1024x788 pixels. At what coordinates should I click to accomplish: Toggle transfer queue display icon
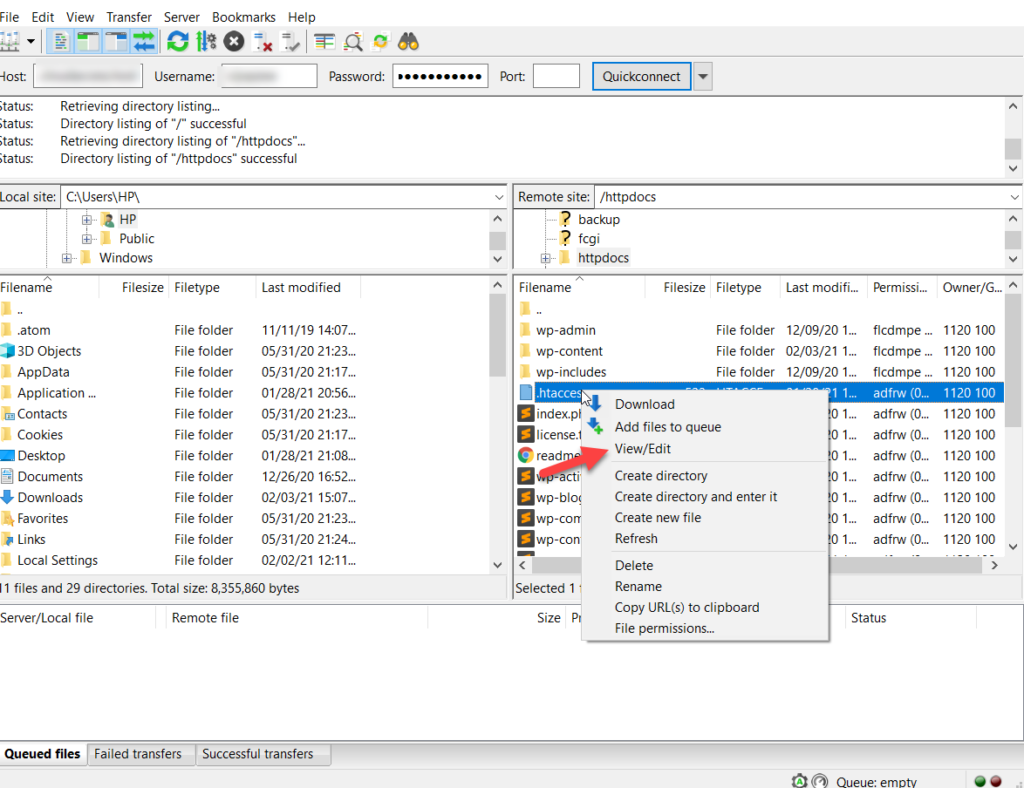pos(144,42)
